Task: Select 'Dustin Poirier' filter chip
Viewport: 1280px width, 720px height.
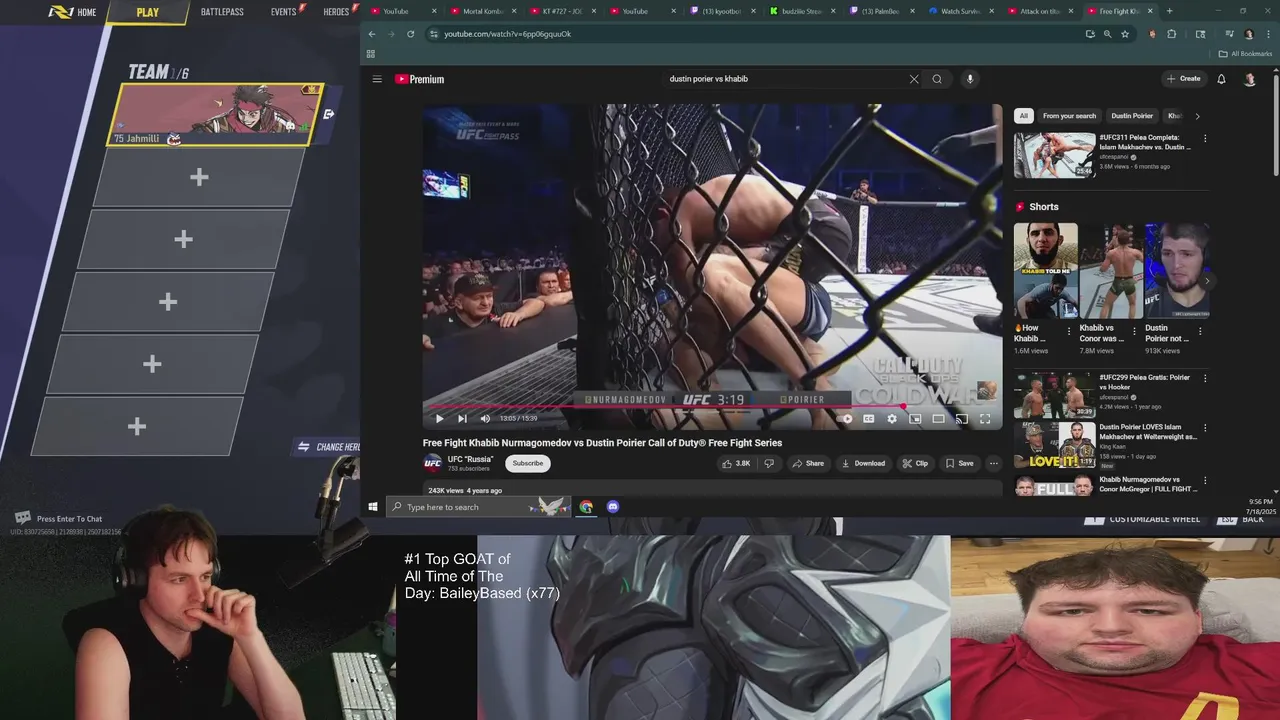Action: pyautogui.click(x=1132, y=116)
